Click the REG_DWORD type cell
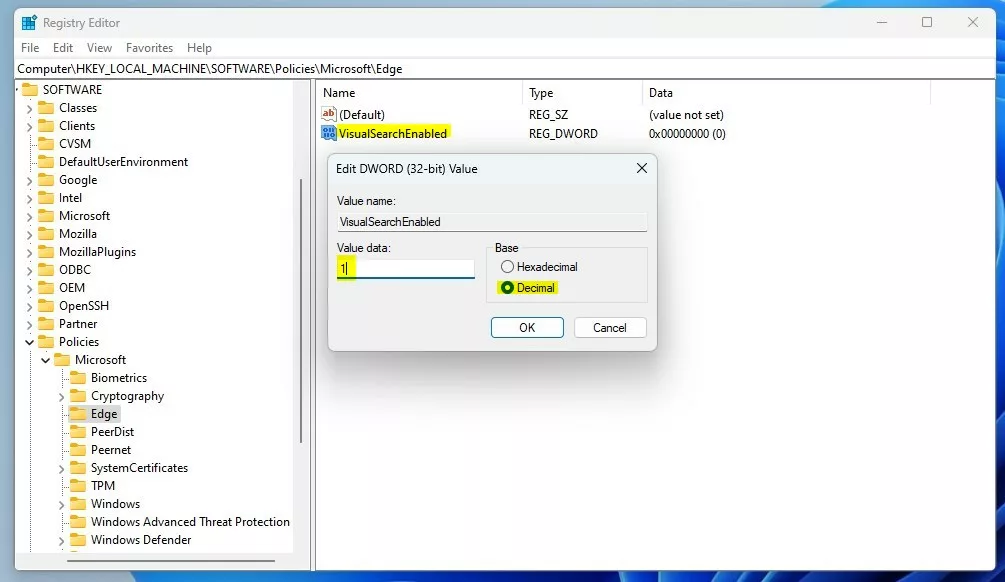The width and height of the screenshot is (1005, 582). pyautogui.click(x=563, y=133)
